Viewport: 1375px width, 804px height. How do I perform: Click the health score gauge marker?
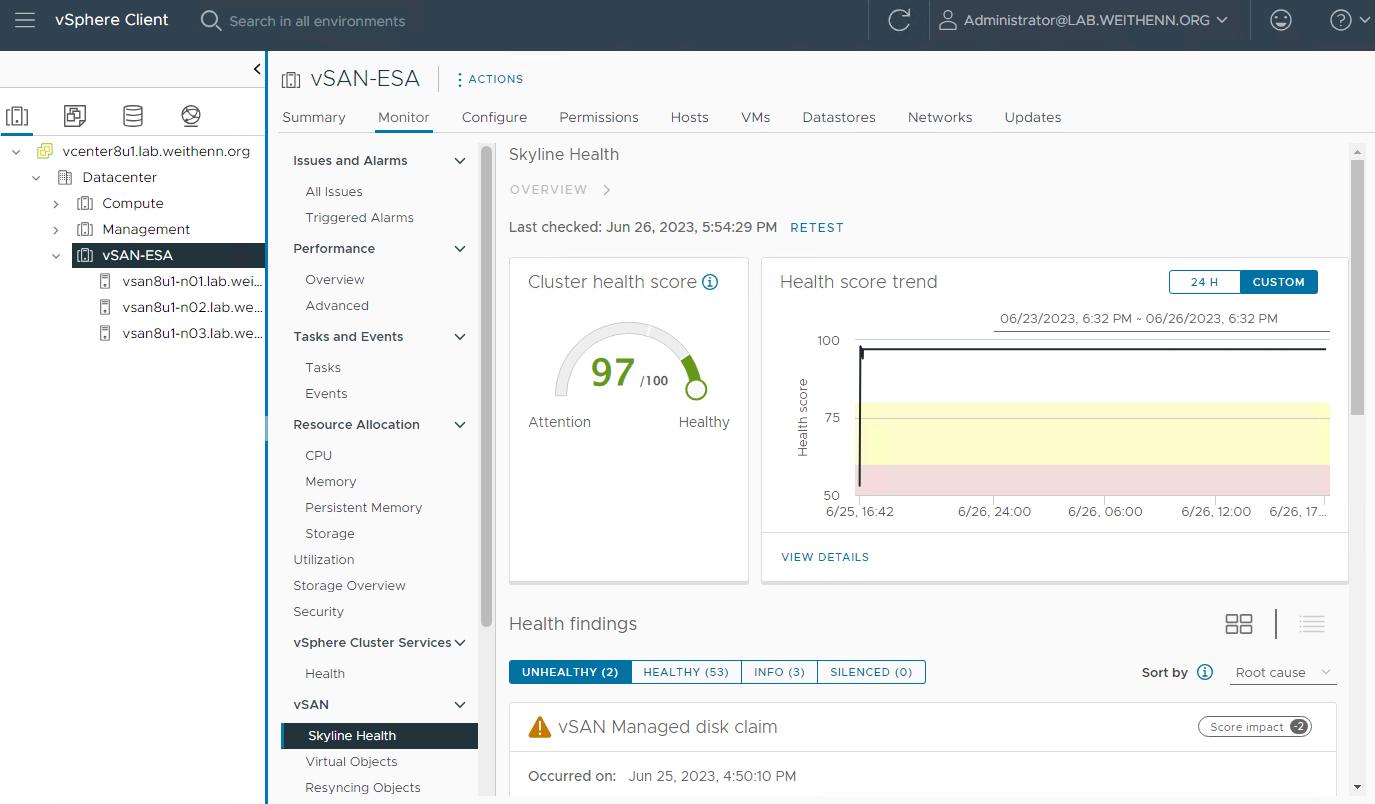696,389
